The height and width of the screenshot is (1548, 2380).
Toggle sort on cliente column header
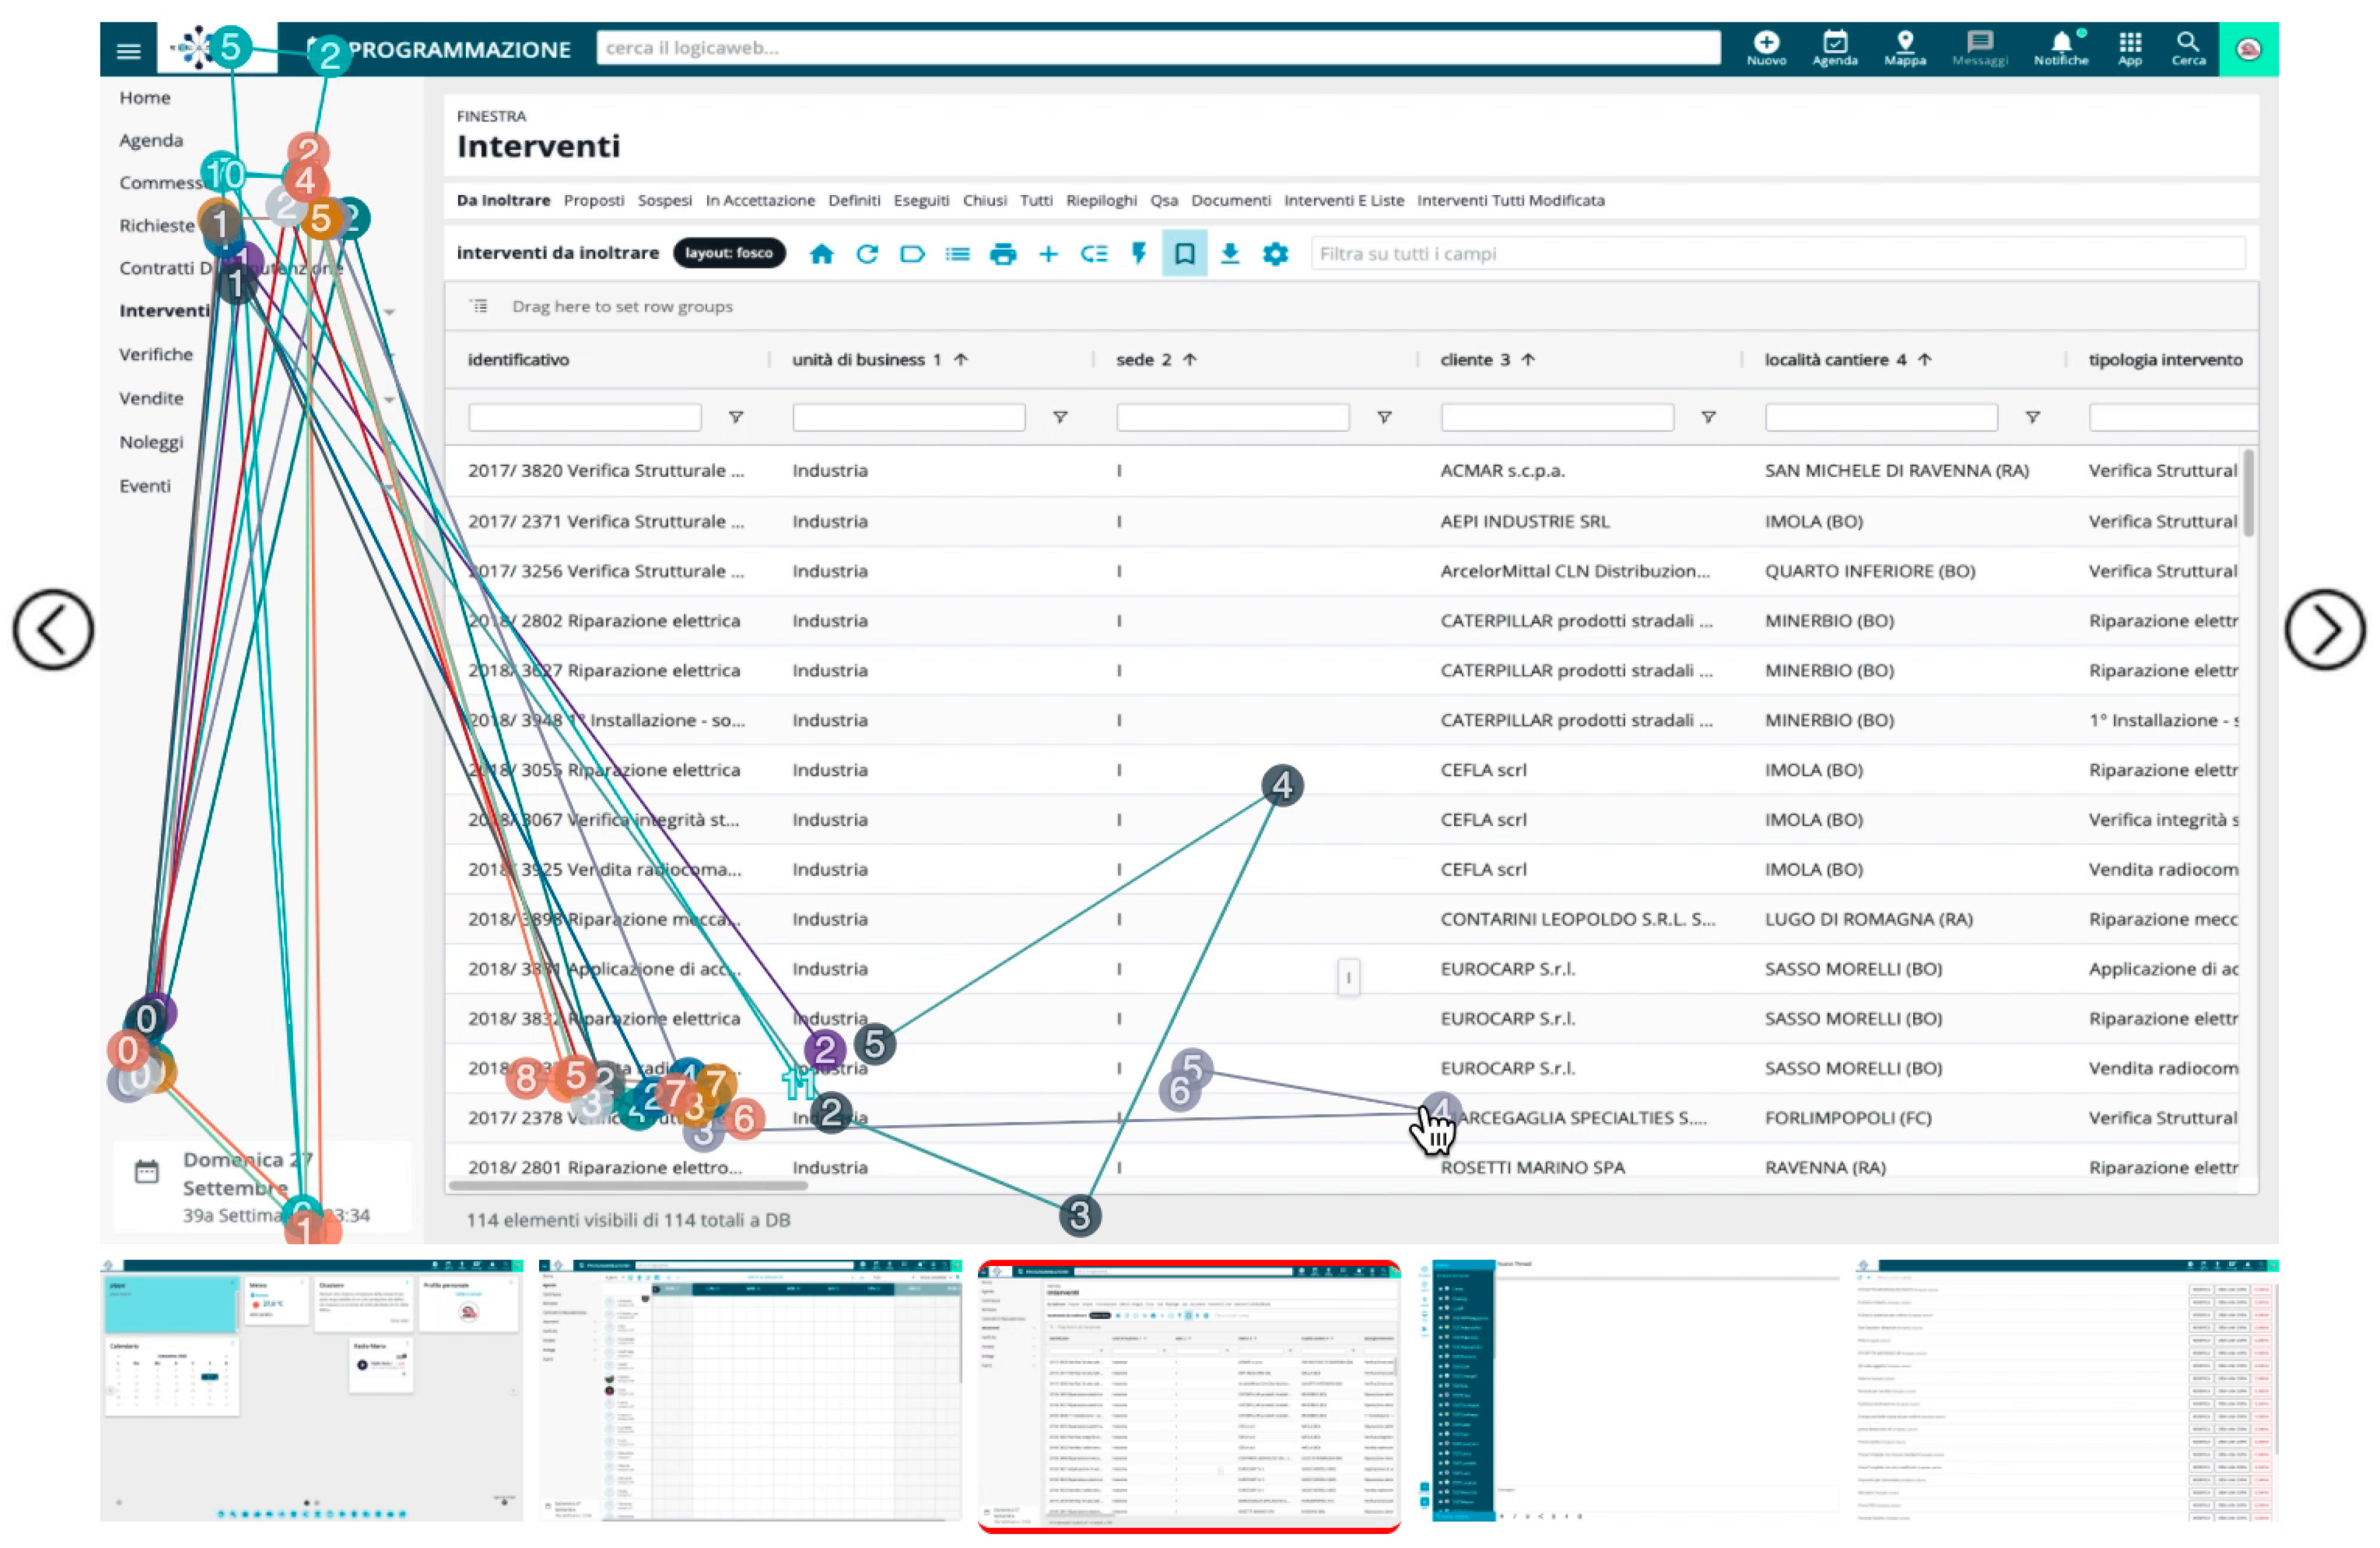1475,360
